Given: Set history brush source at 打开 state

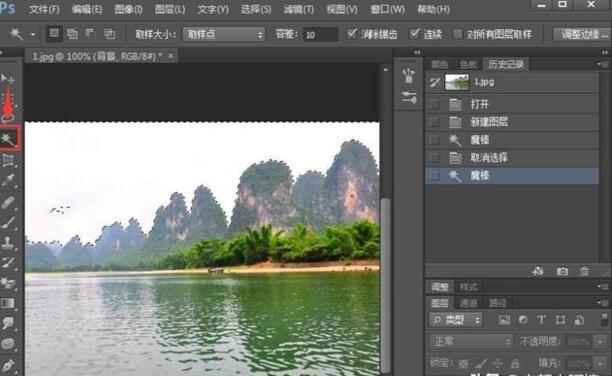Looking at the screenshot, I should (x=434, y=104).
